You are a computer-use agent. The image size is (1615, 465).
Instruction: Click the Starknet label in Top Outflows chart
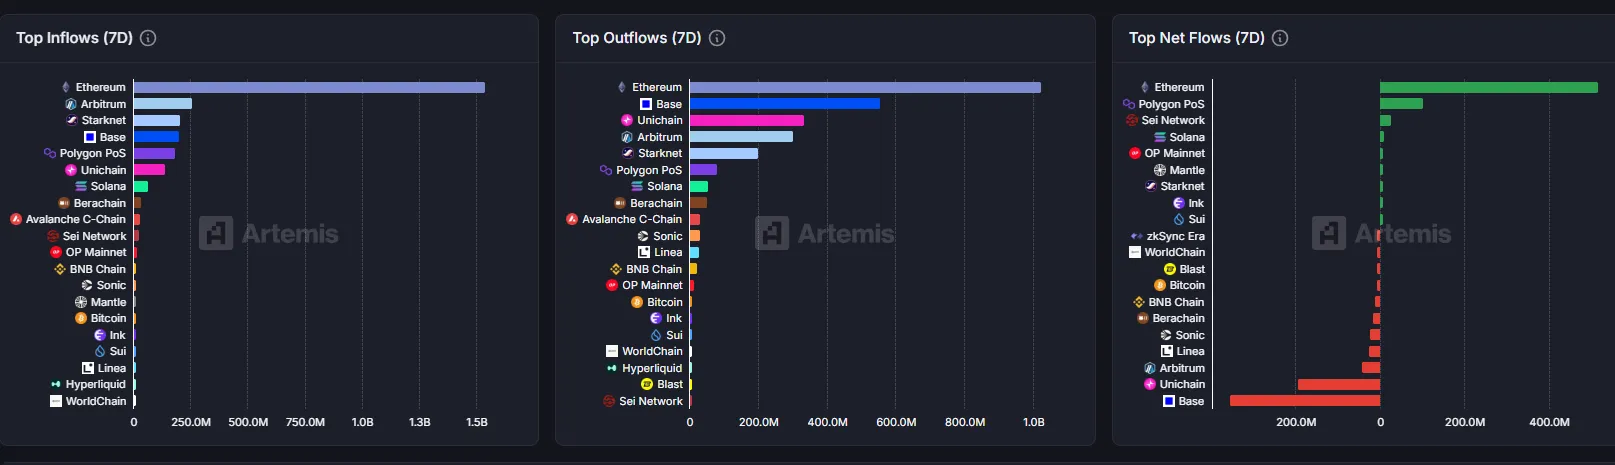(x=660, y=153)
